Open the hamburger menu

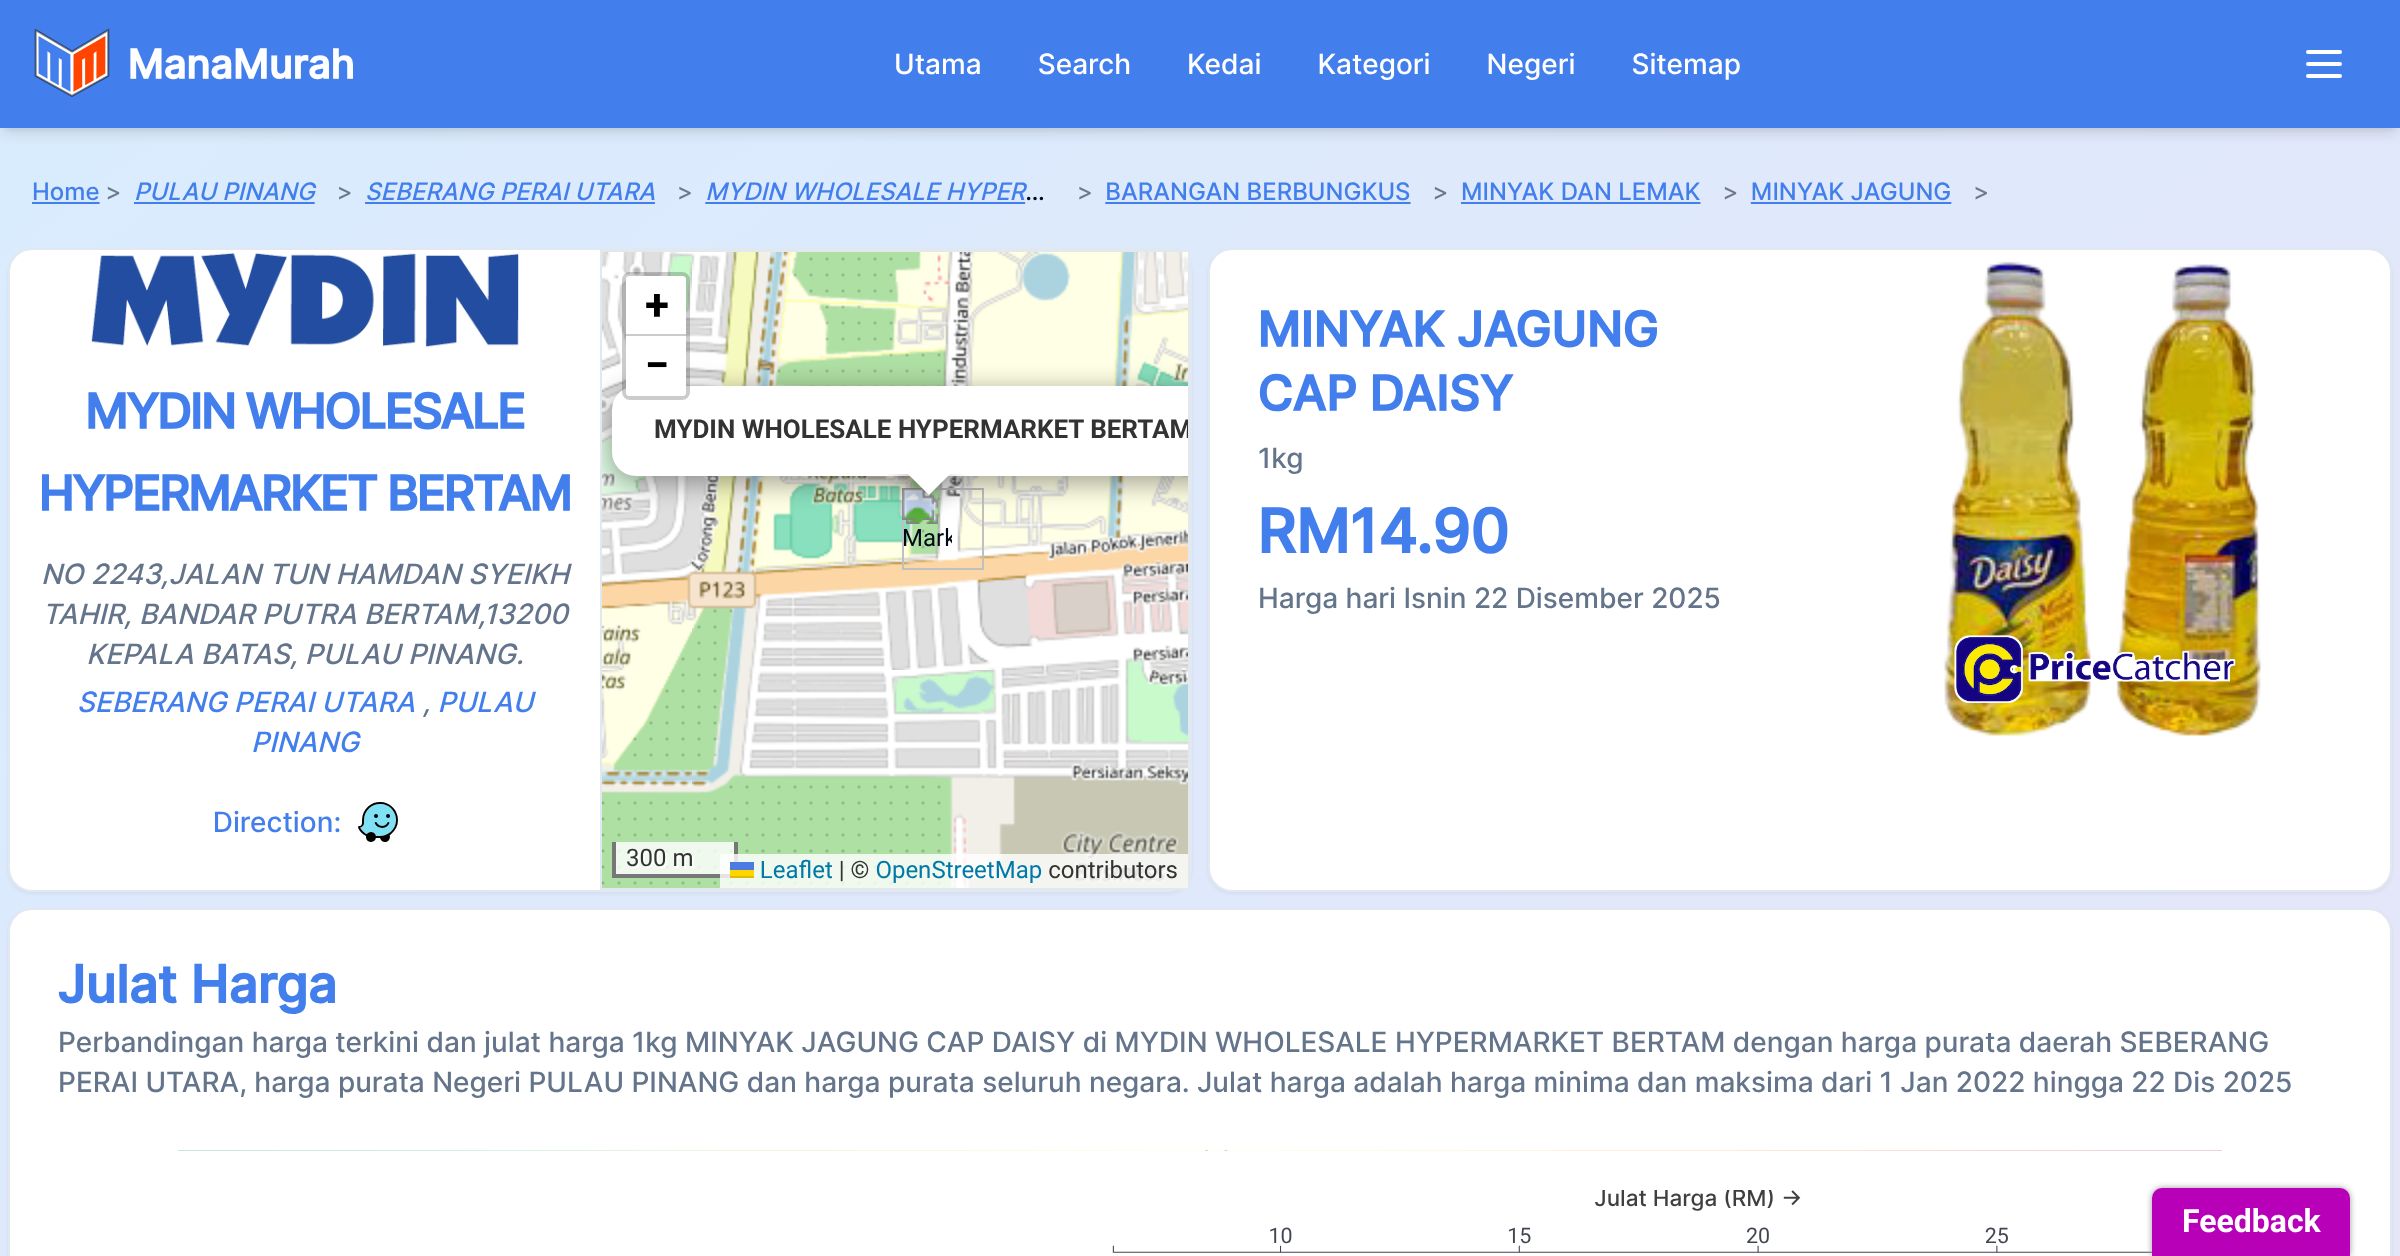tap(2323, 64)
